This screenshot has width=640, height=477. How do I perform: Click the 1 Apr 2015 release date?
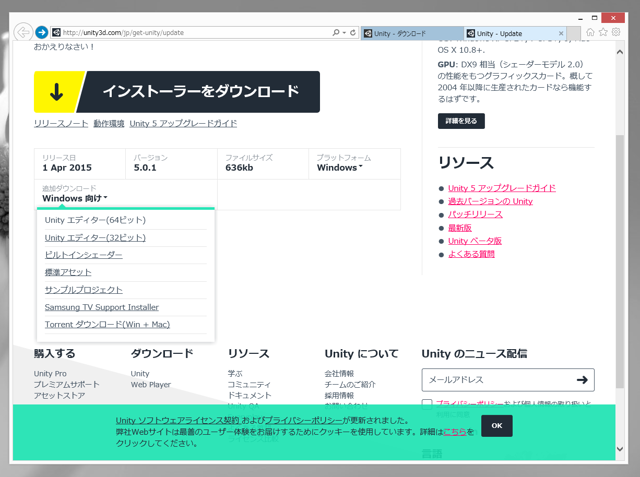tap(67, 168)
